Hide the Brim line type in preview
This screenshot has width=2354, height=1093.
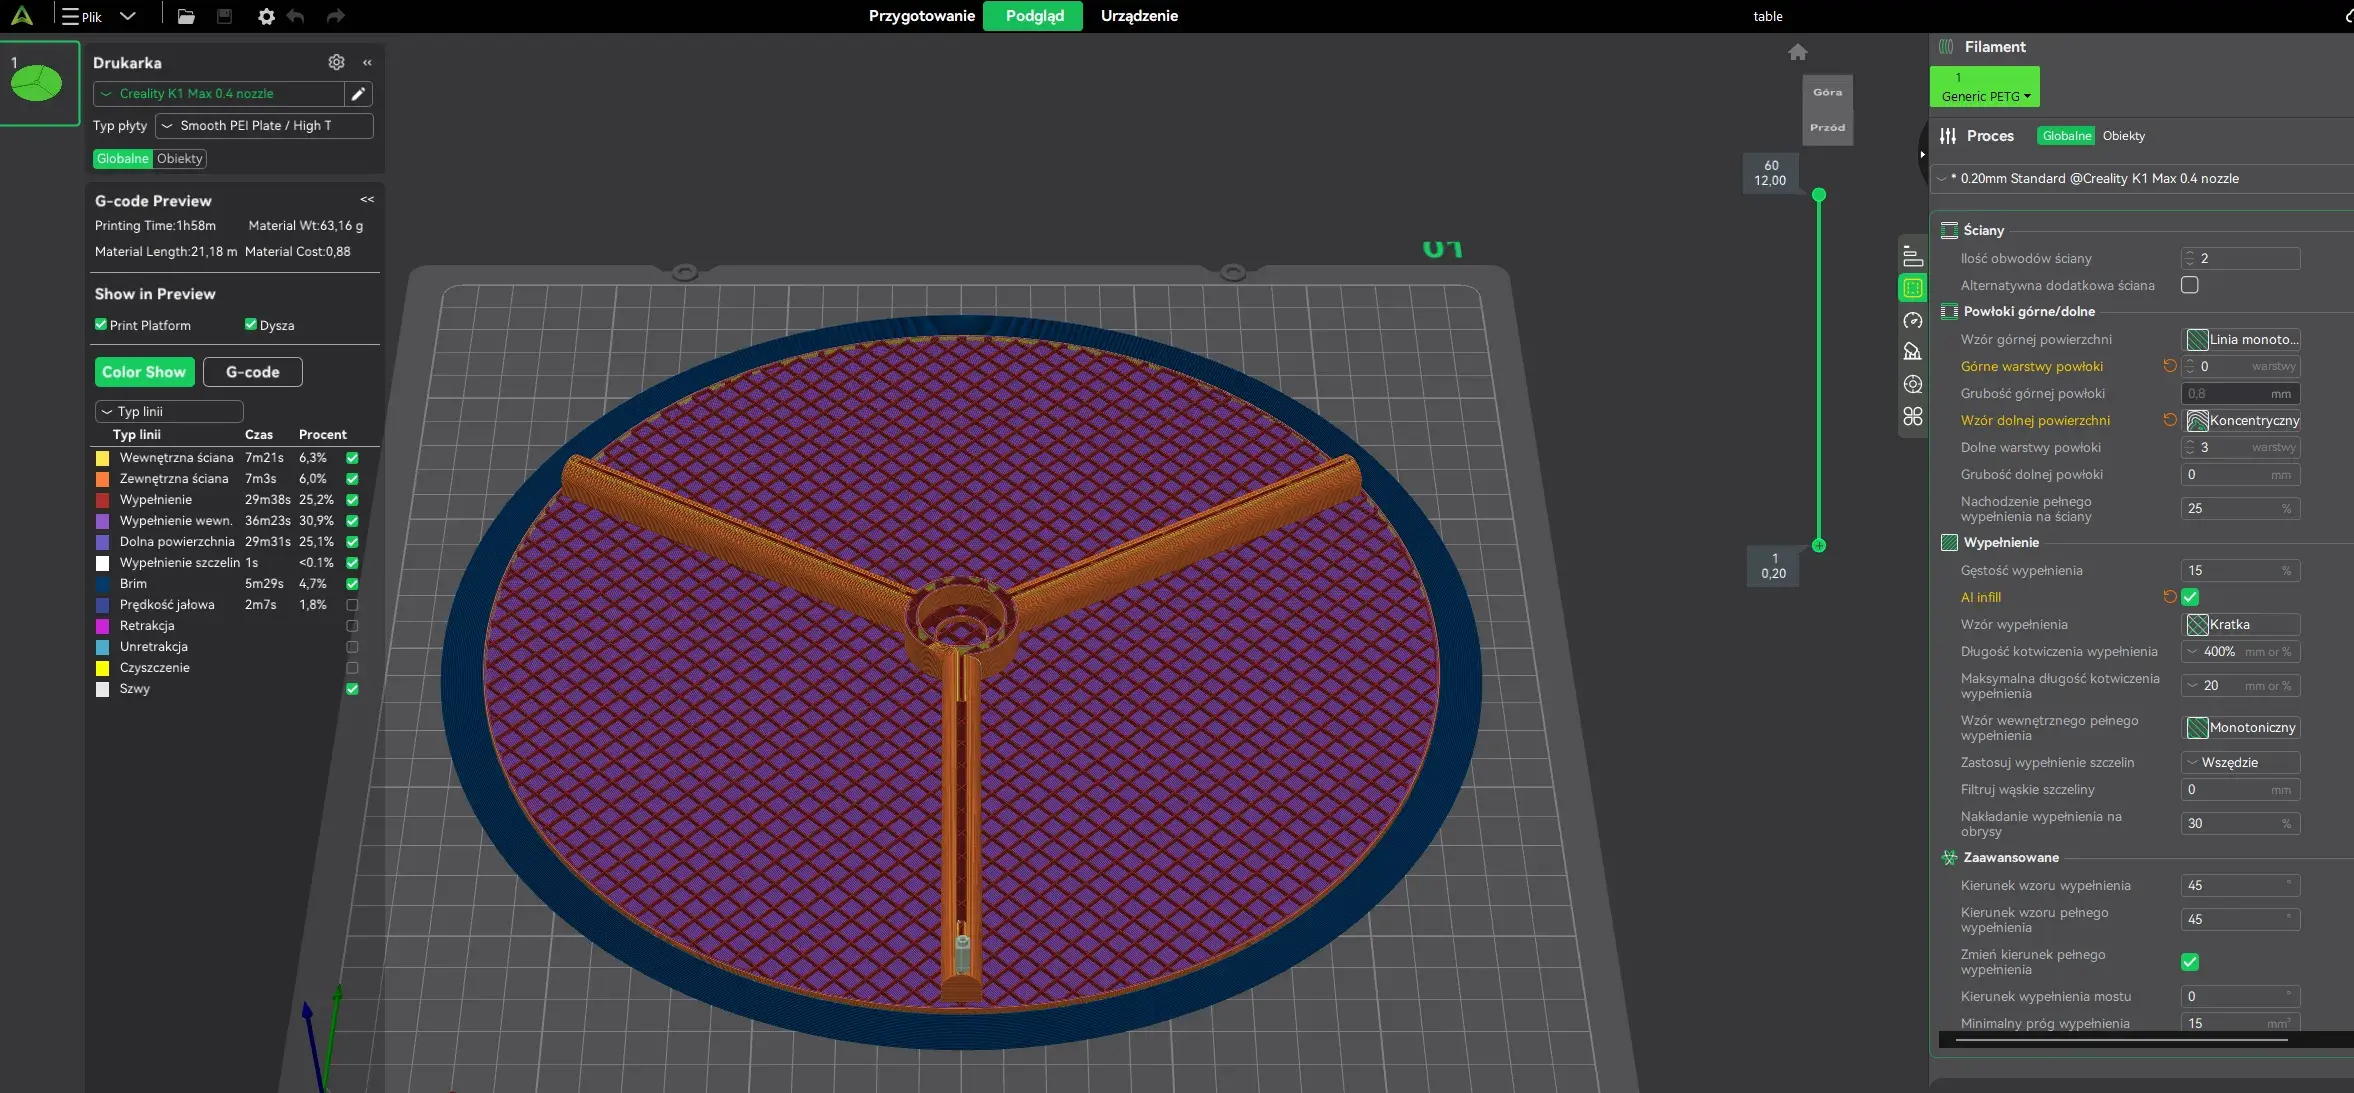[352, 584]
